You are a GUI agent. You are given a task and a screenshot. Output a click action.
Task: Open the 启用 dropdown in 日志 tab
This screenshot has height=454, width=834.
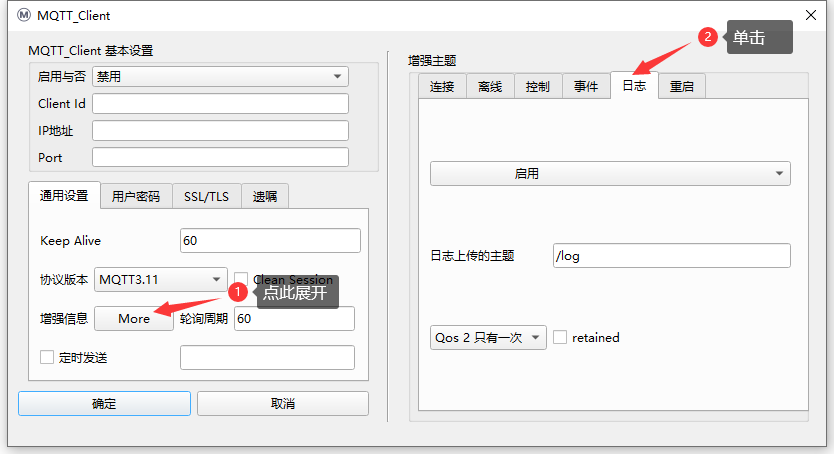[x=610, y=174]
